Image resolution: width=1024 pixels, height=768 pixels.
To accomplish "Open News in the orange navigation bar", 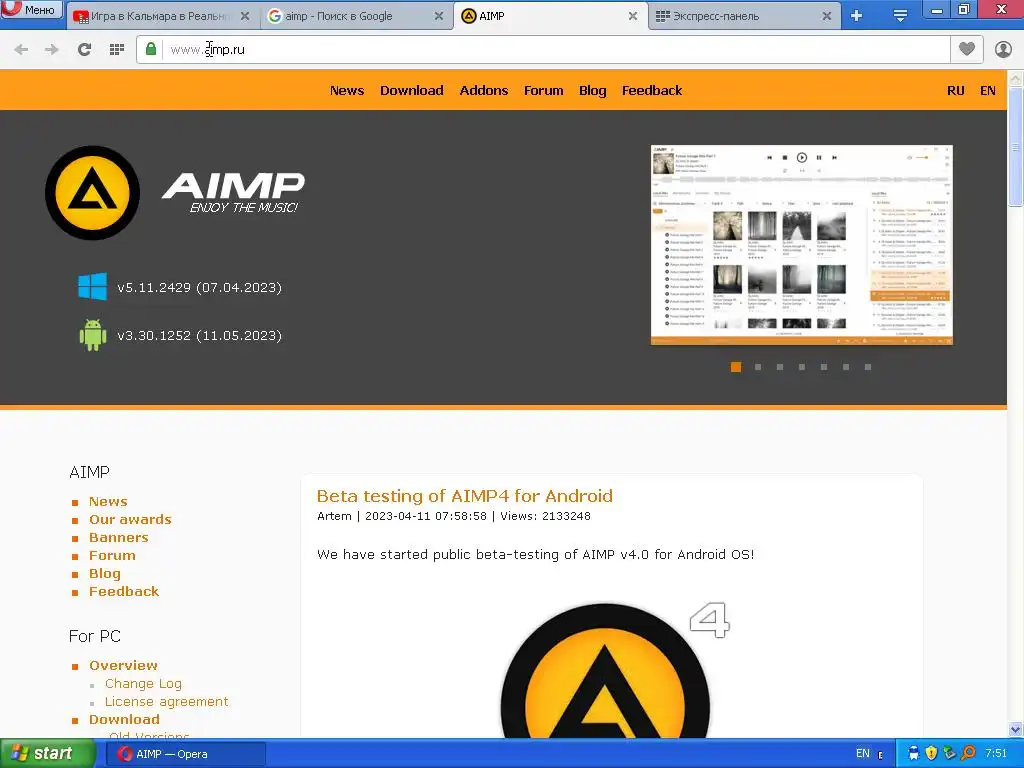I will pyautogui.click(x=347, y=91).
